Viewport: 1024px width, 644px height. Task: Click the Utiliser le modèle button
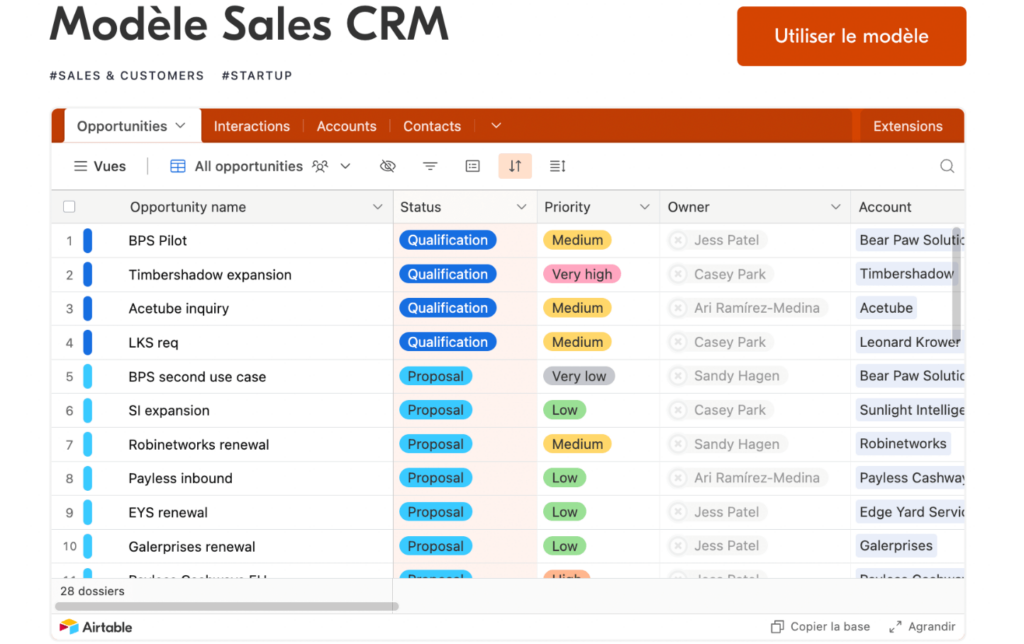851,35
